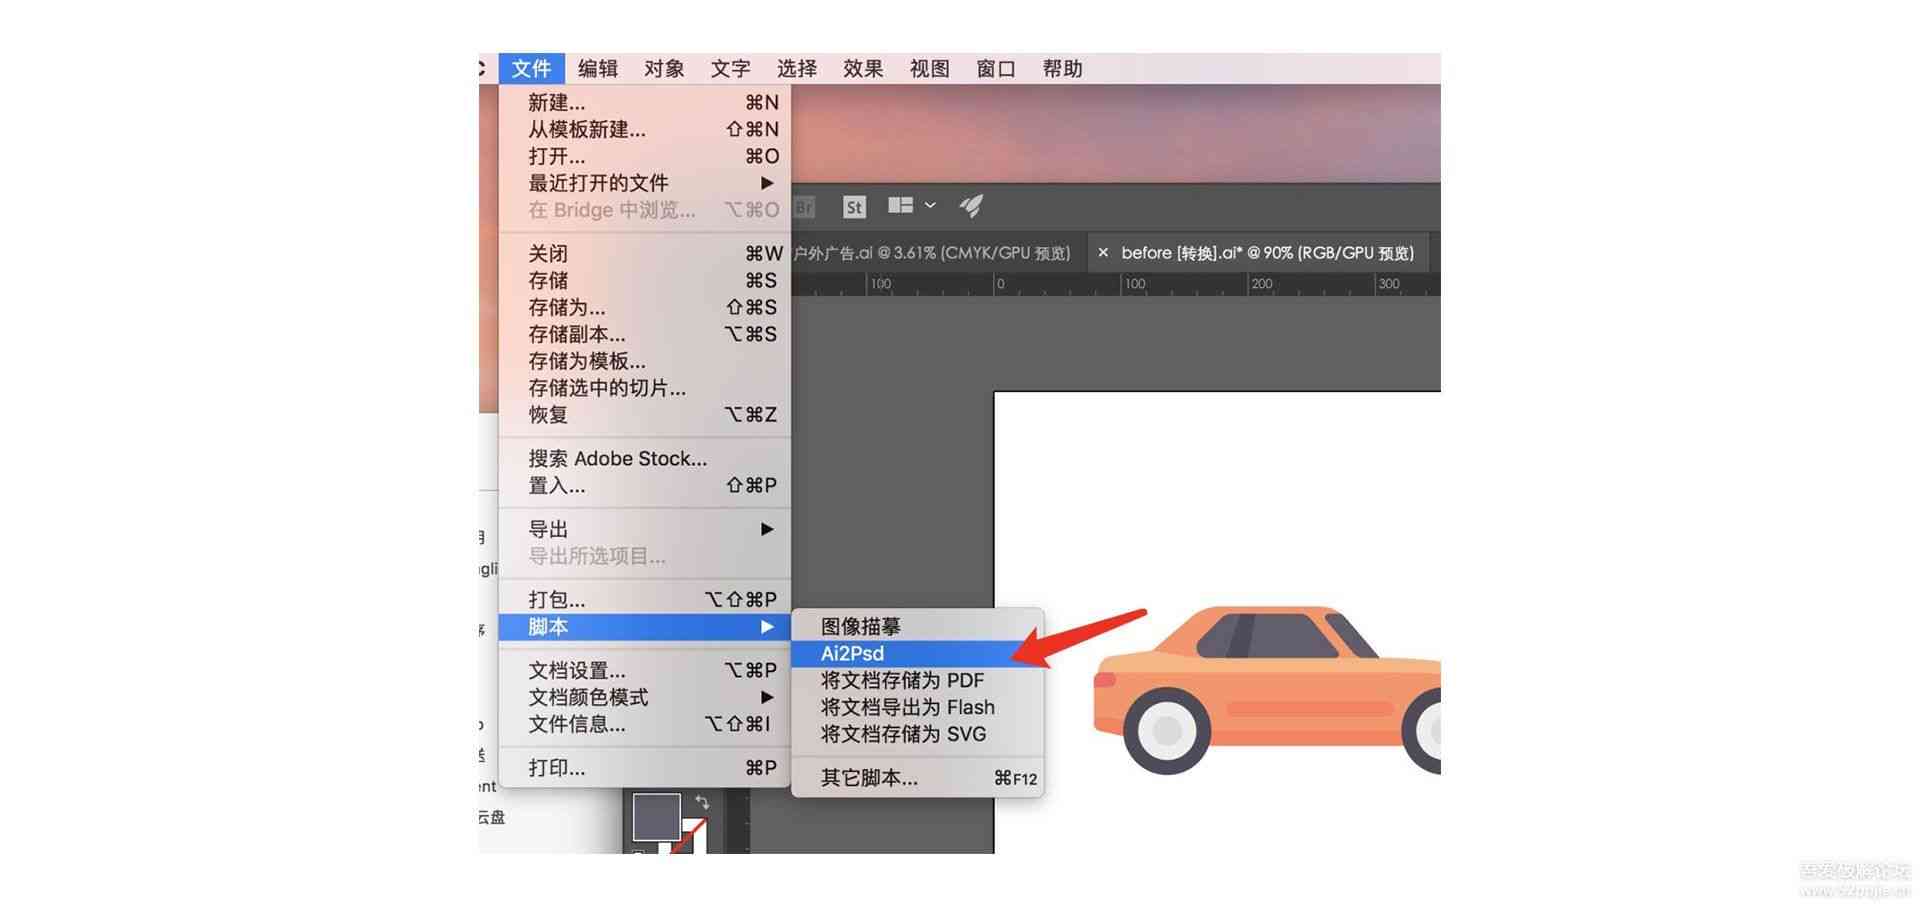Choose 存储副本... menu entry
Screen dimensions: 1920x907
(645, 334)
